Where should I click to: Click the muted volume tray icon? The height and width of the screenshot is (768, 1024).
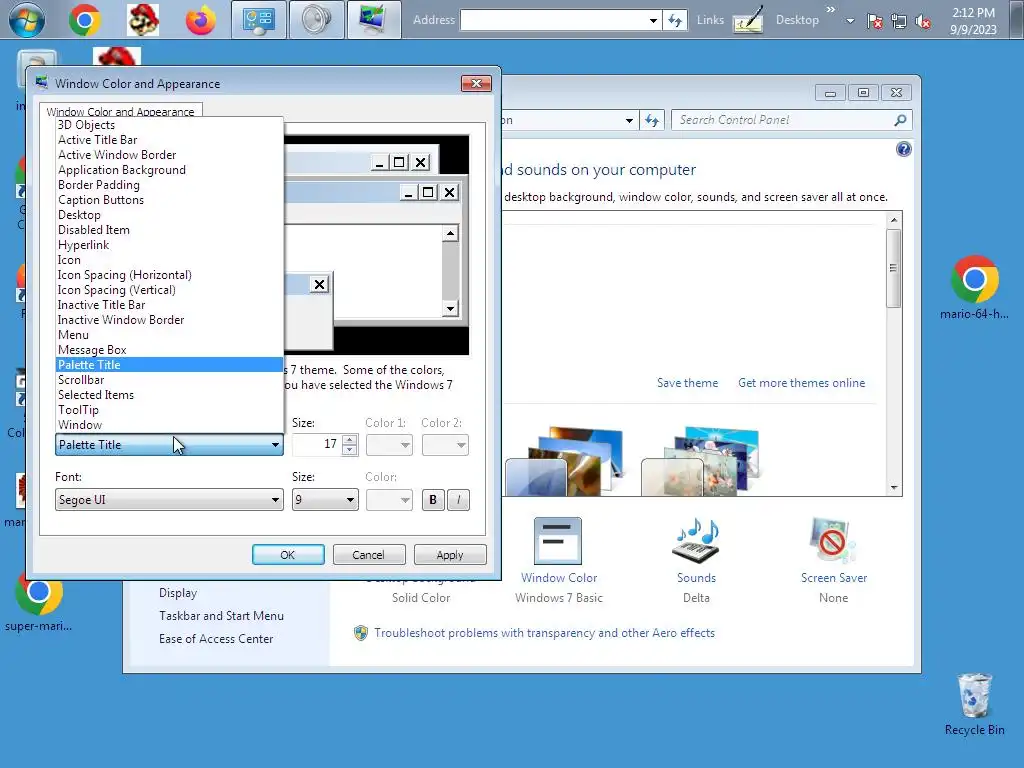923,21
